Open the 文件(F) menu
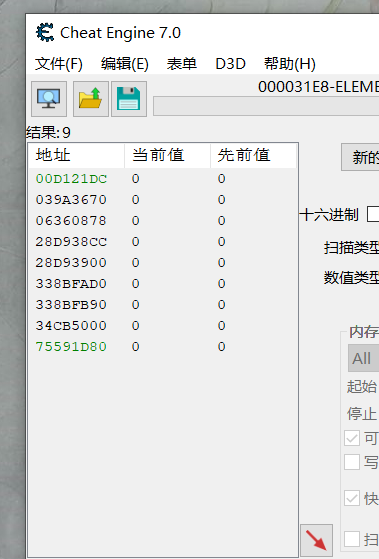379x559 pixels. [x=59, y=64]
